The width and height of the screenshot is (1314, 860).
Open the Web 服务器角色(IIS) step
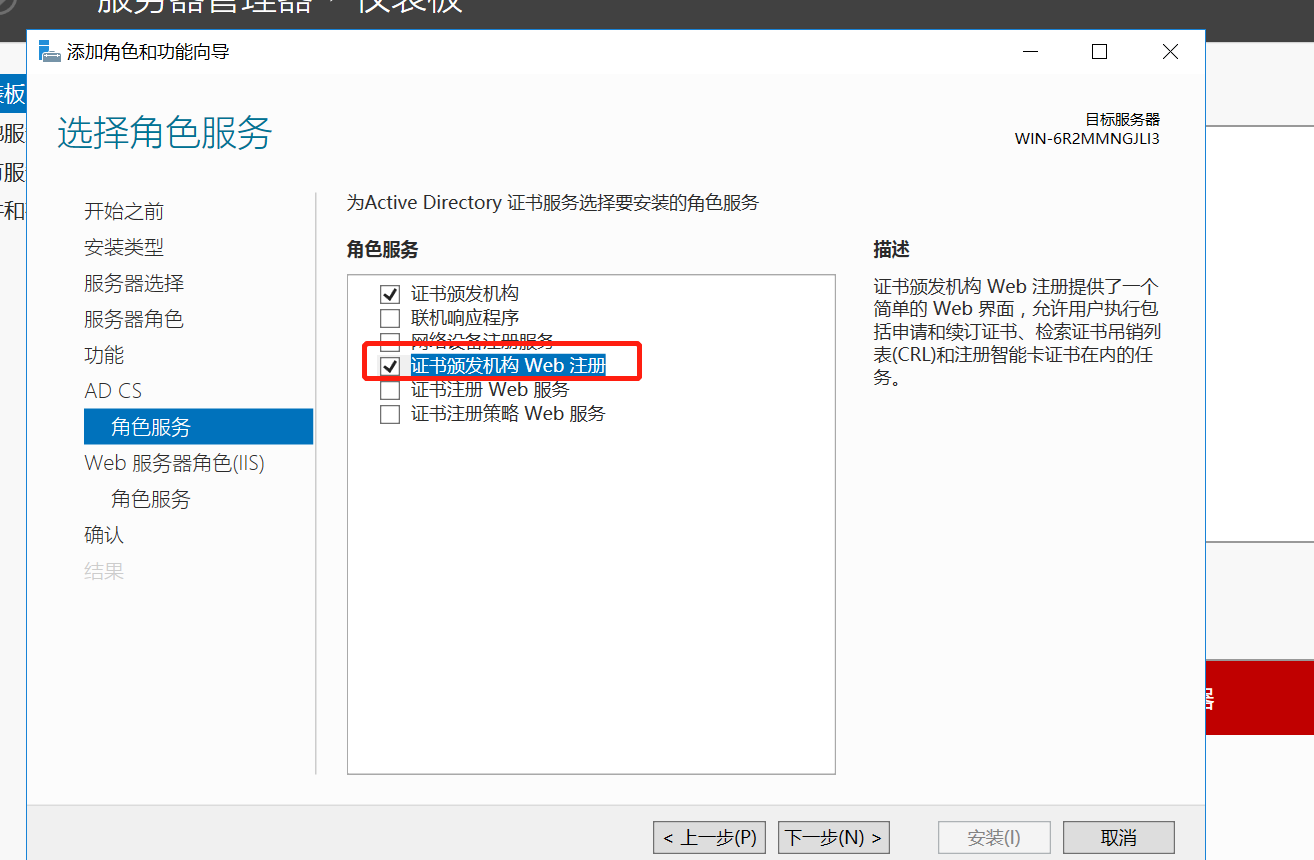[175, 463]
